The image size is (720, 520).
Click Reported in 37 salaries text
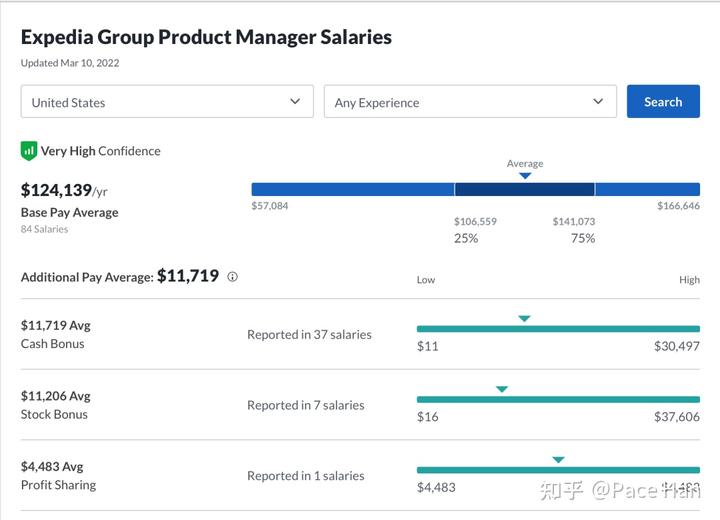(x=309, y=334)
